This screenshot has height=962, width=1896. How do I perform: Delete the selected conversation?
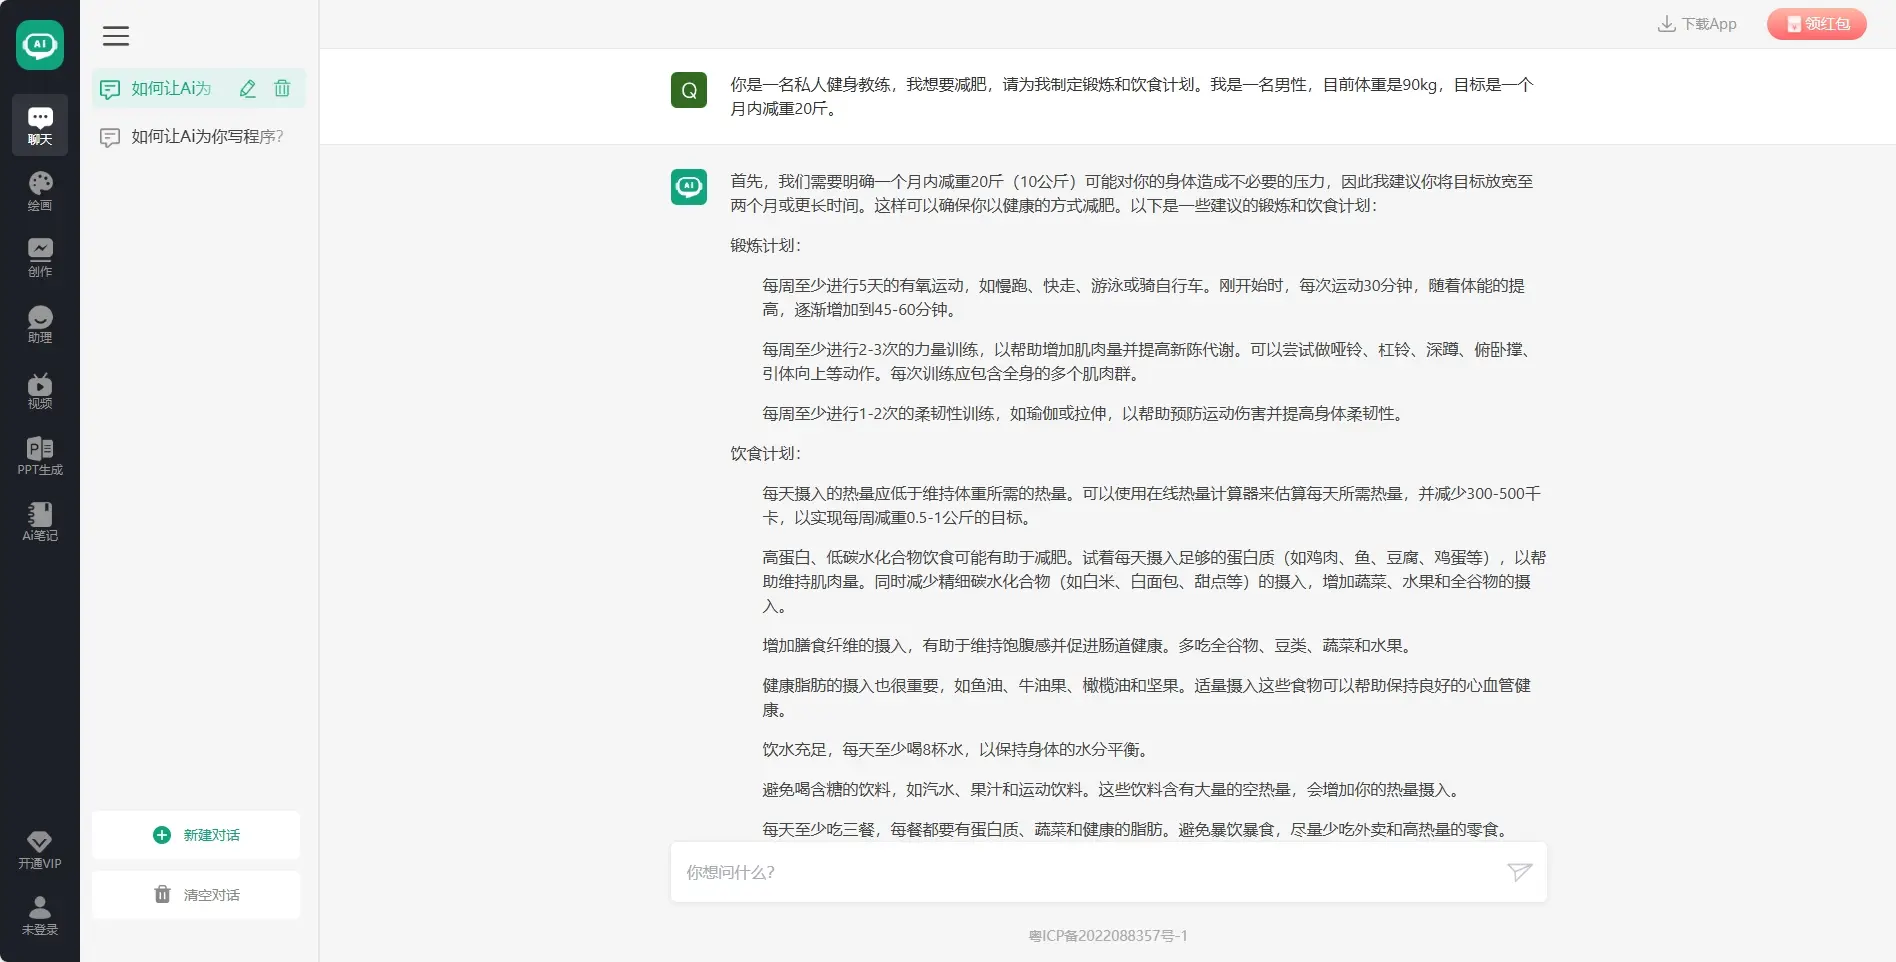pyautogui.click(x=282, y=89)
